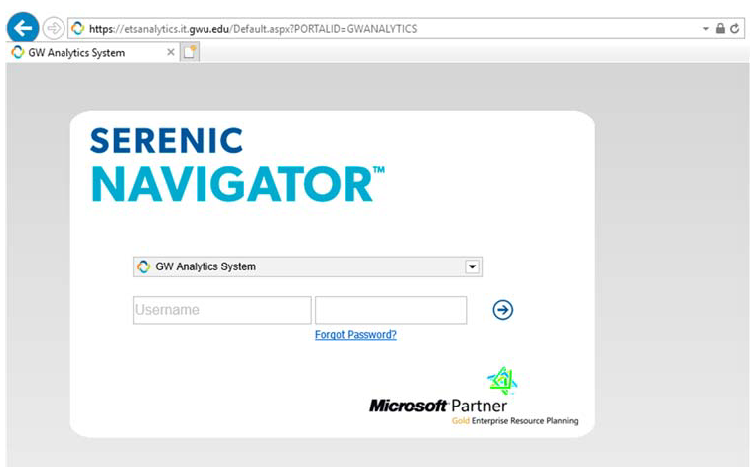
Task: Select the GW Analytics System browser tab
Action: [92, 53]
